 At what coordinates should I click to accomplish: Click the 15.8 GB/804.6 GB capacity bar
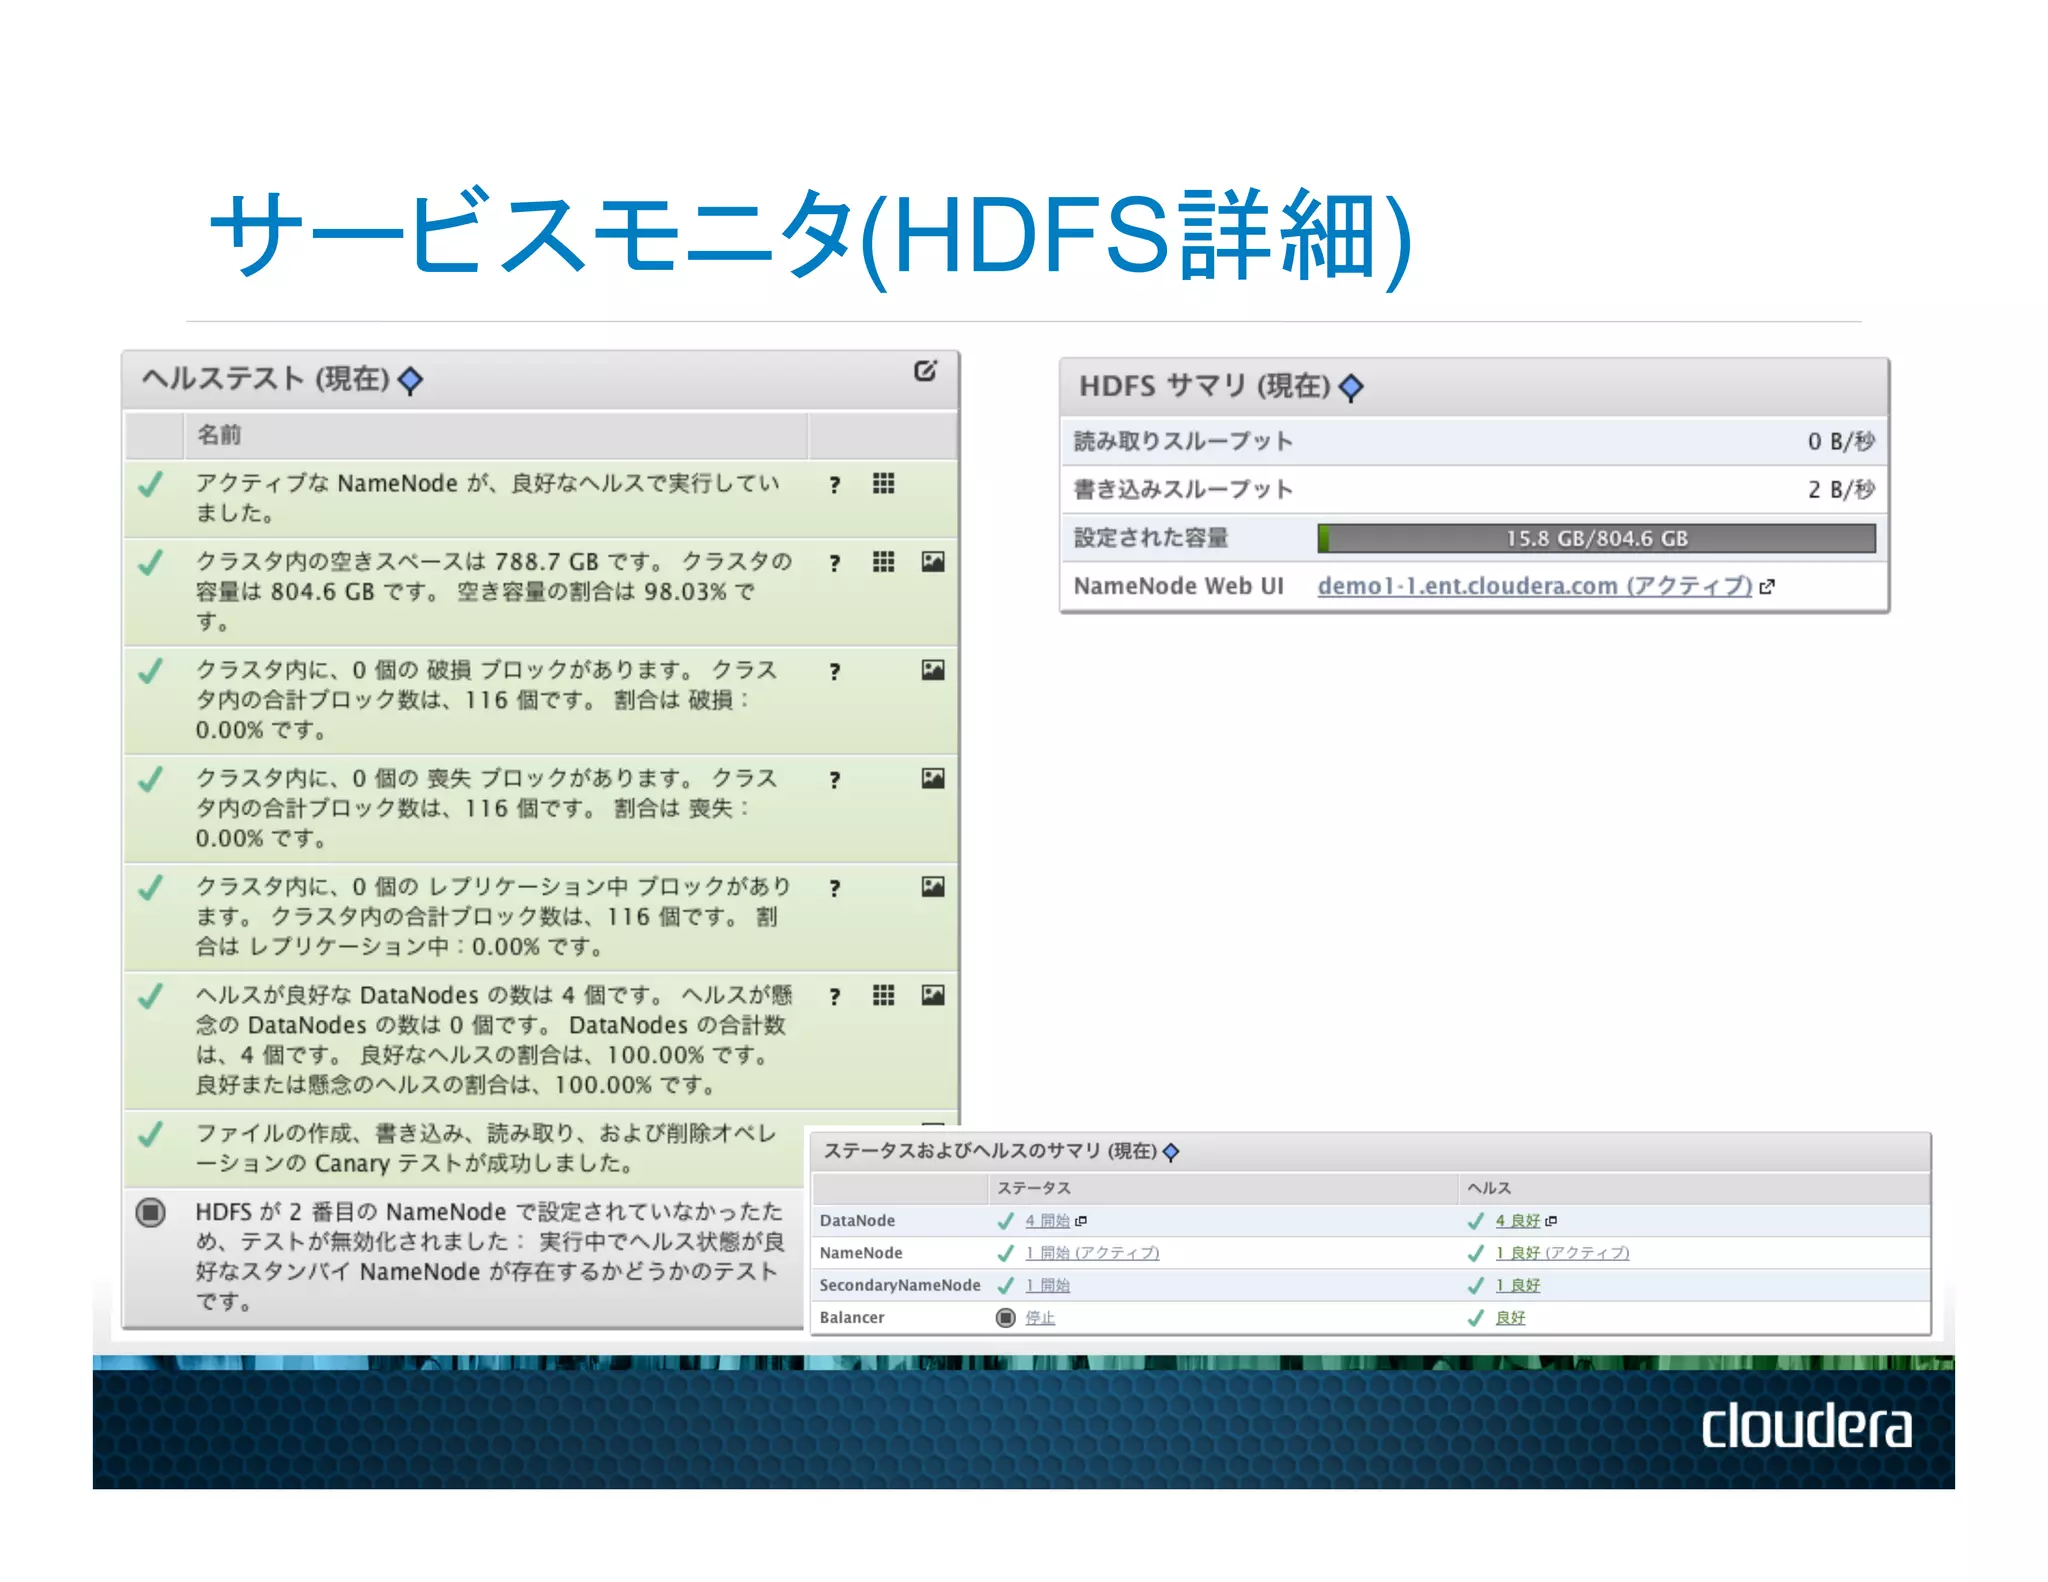[x=1596, y=539]
